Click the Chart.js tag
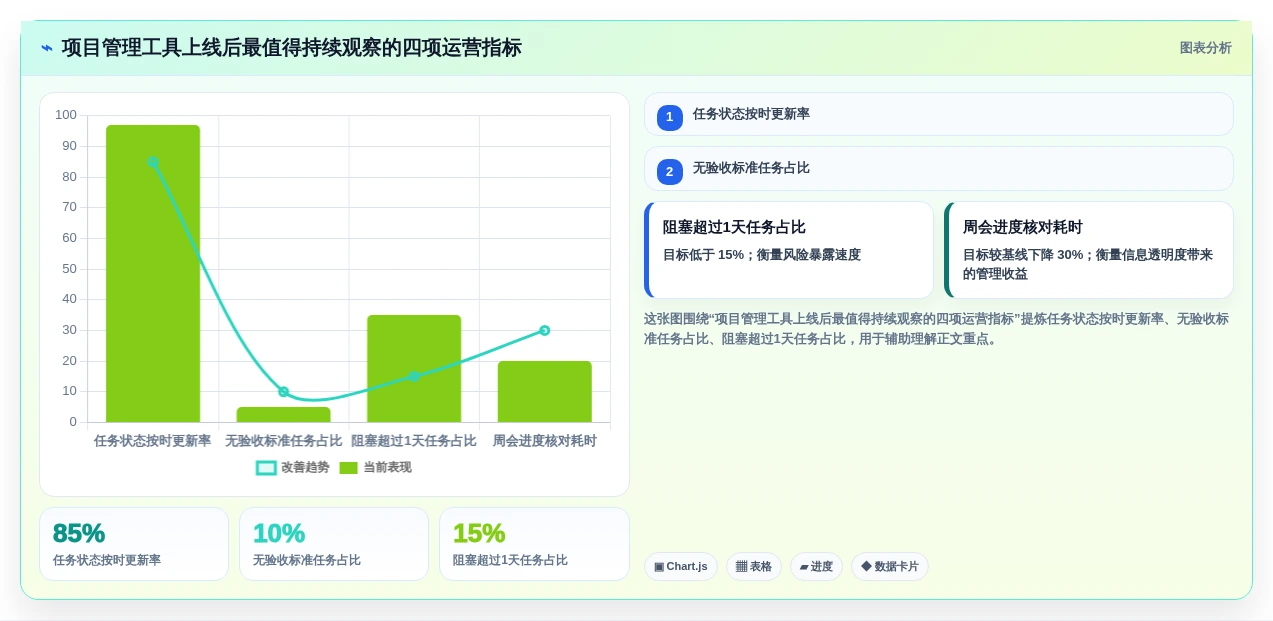This screenshot has height=621, width=1273. click(x=680, y=566)
